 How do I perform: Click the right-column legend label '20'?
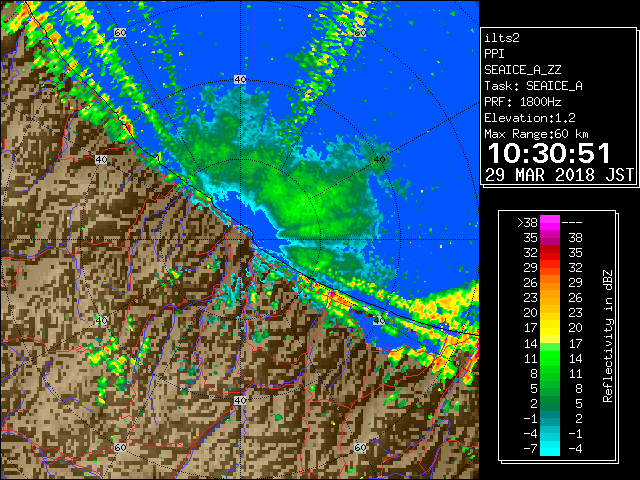pyautogui.click(x=575, y=328)
